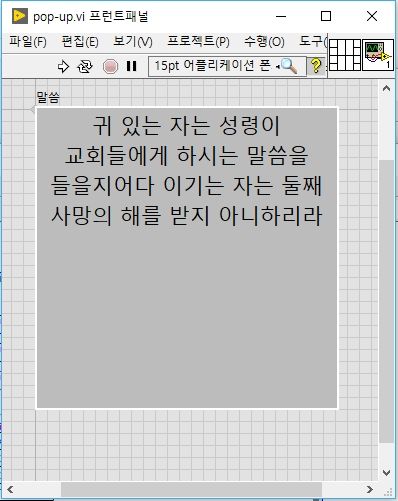This screenshot has height=501, width=398.
Task: Click the vertical scrollbar down arrow
Action: coord(386,472)
